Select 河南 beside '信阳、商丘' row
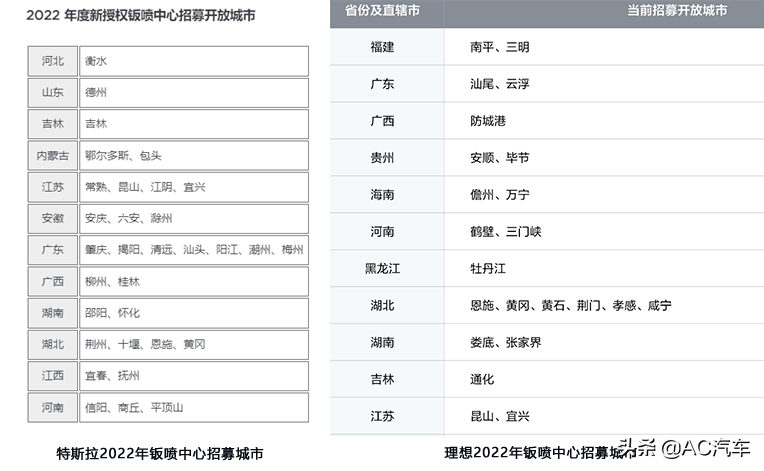 coord(53,407)
